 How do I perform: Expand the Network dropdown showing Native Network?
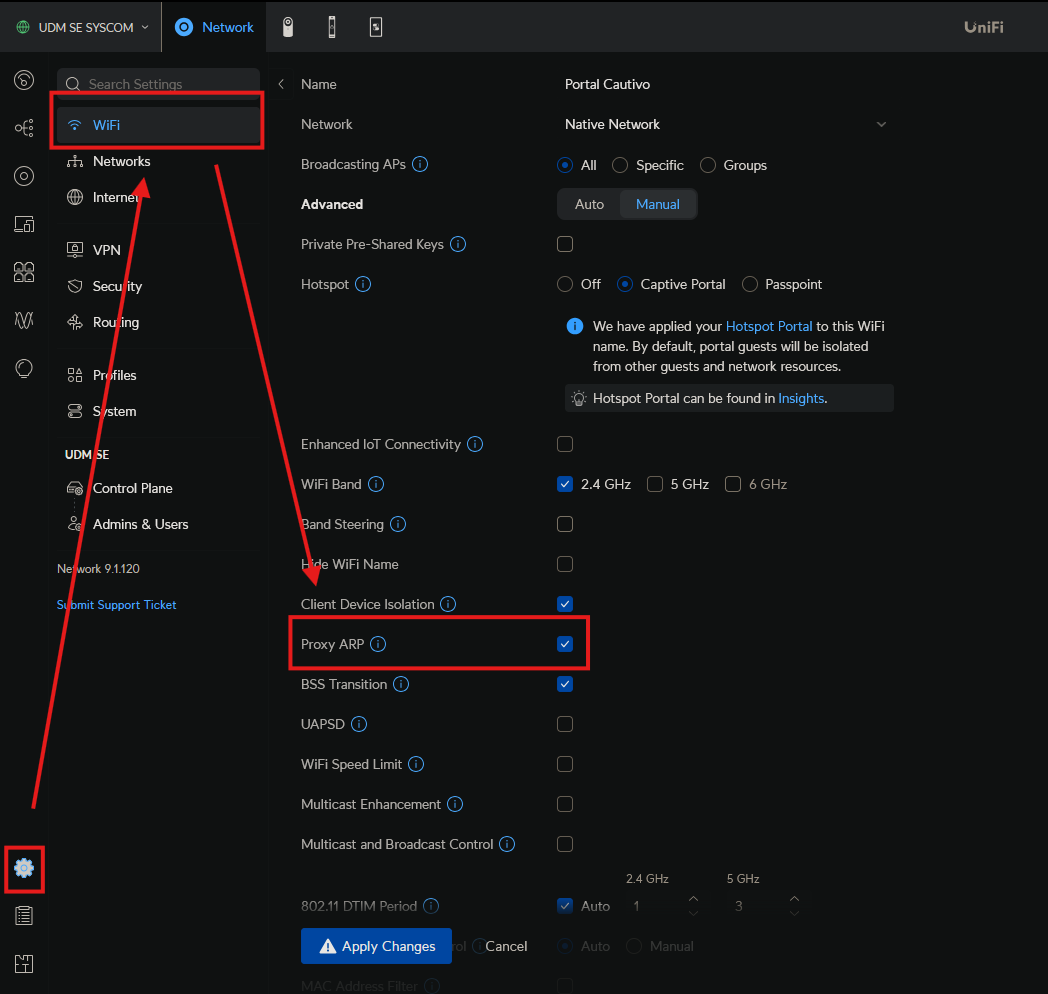[x=726, y=124]
